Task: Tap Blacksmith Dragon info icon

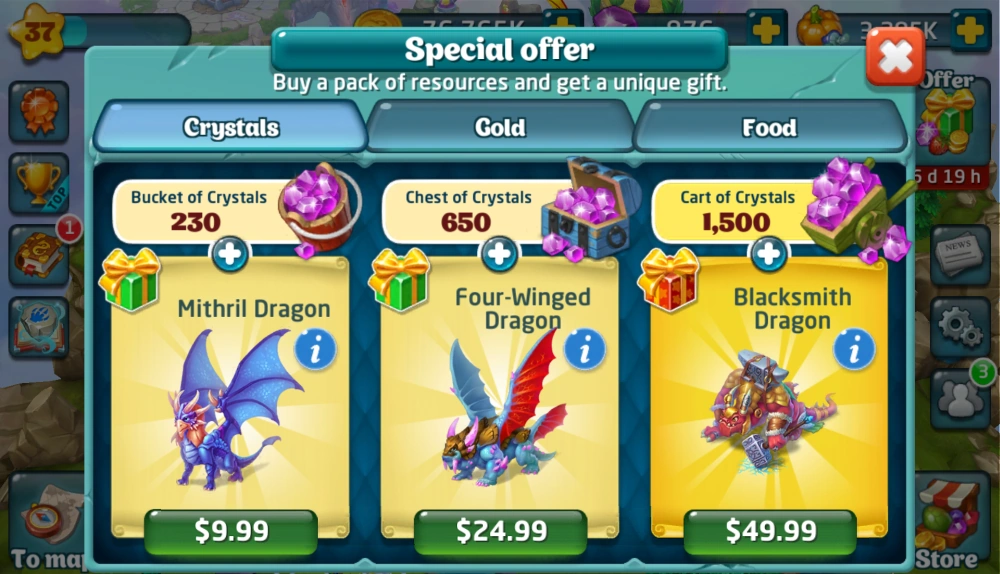Action: click(854, 350)
